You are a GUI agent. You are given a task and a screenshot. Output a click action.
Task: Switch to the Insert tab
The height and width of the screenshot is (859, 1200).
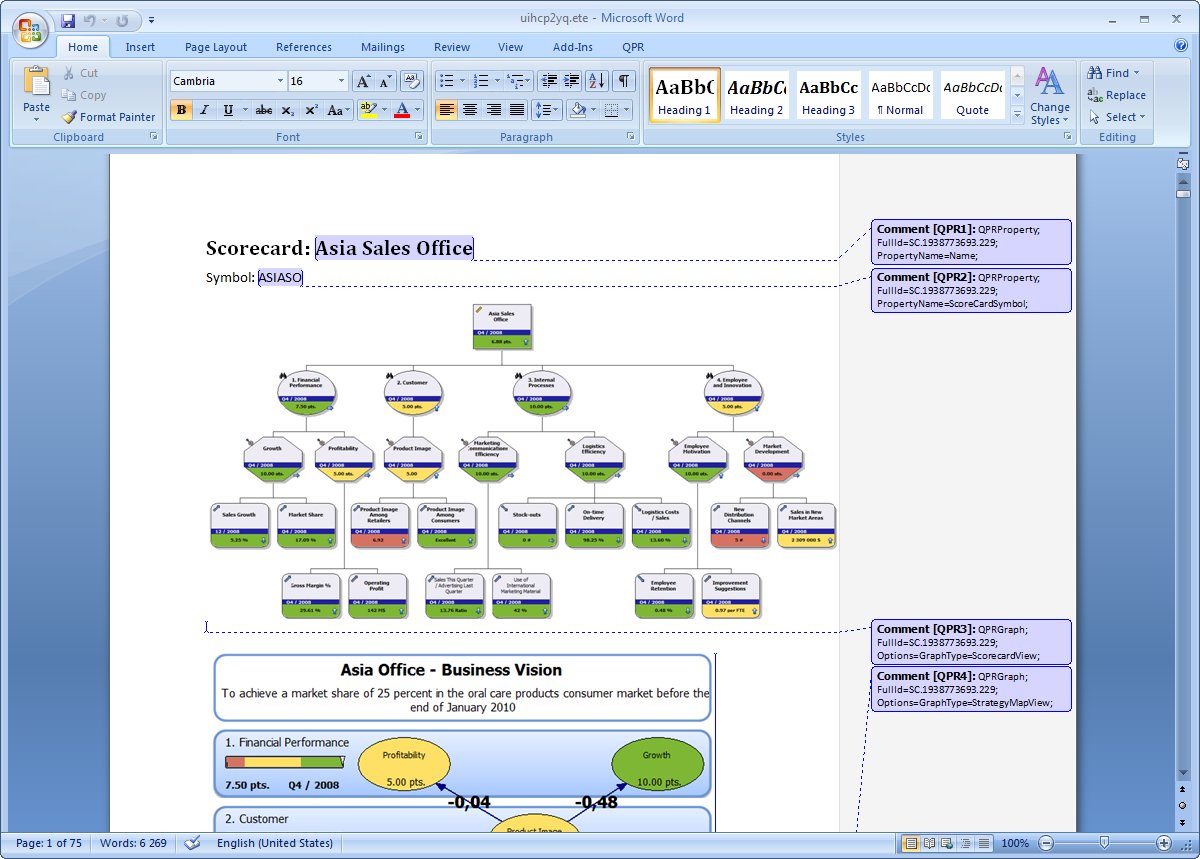[x=140, y=47]
